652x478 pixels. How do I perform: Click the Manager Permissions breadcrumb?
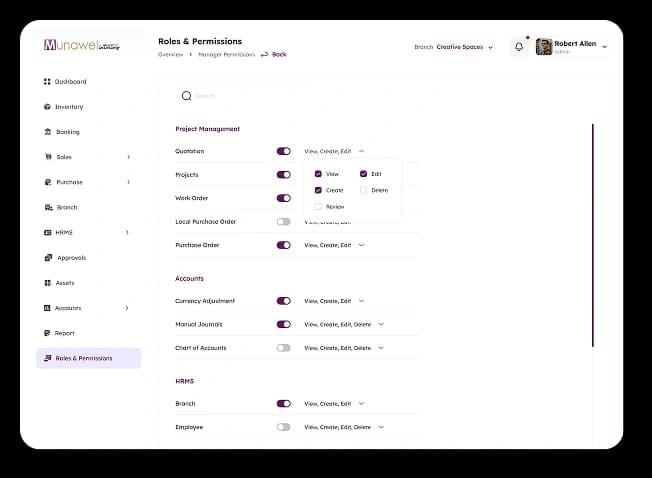click(x=227, y=54)
